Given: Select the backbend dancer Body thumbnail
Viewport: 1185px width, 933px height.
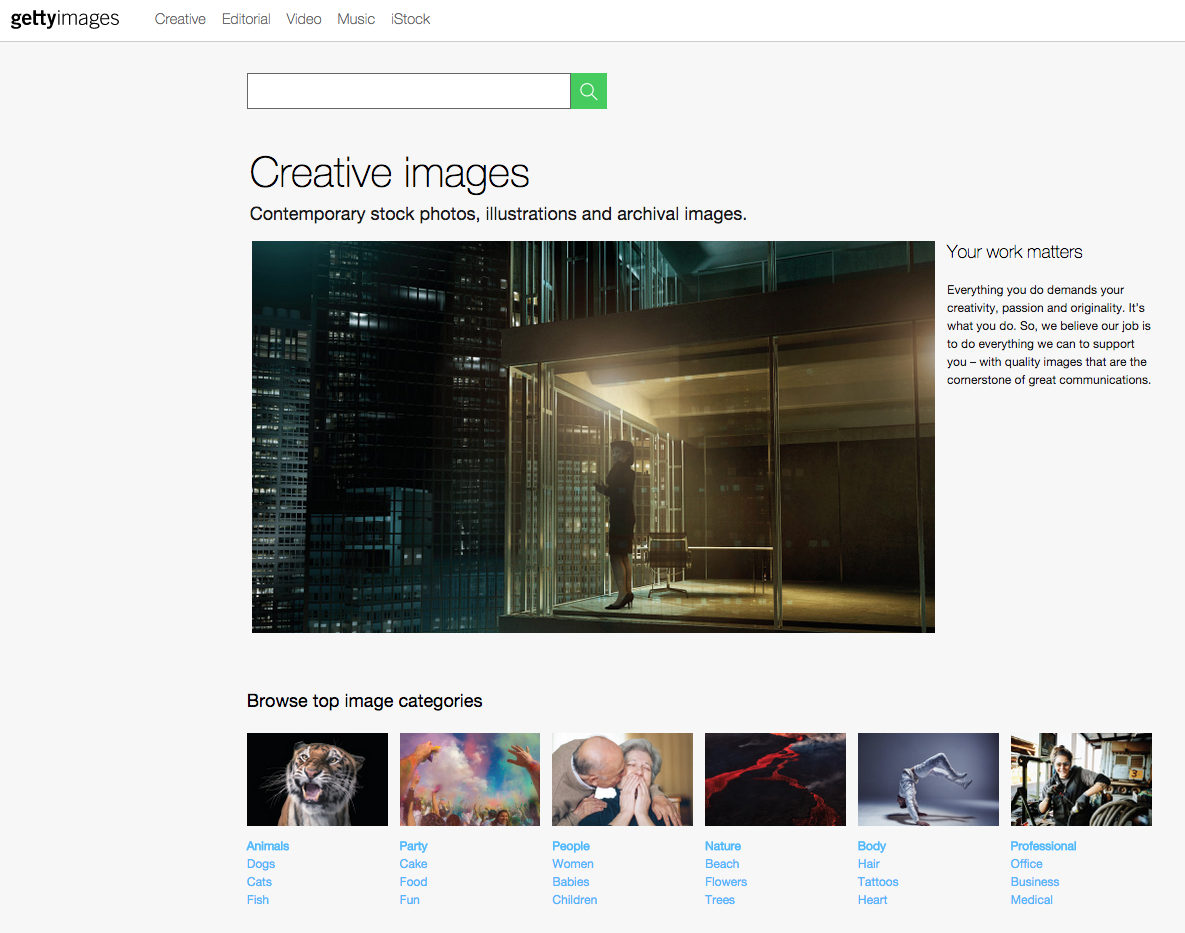Looking at the screenshot, I should (928, 779).
